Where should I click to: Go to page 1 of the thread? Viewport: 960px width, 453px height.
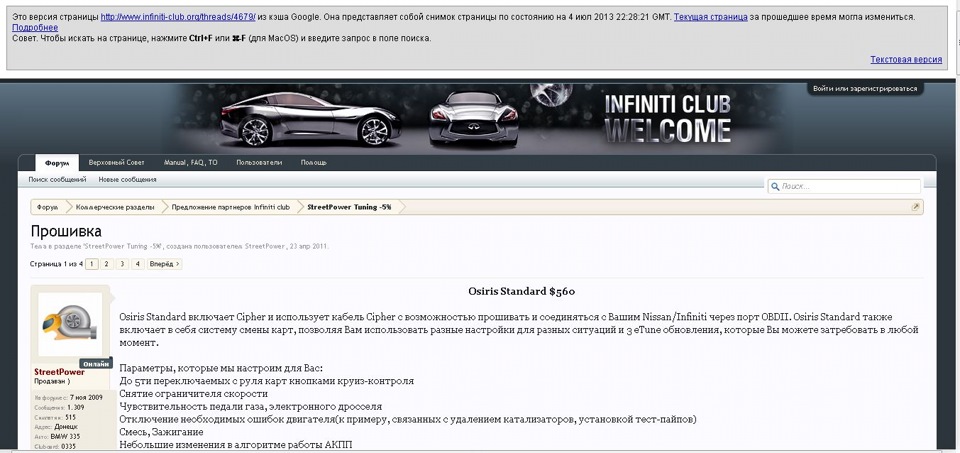coord(91,264)
